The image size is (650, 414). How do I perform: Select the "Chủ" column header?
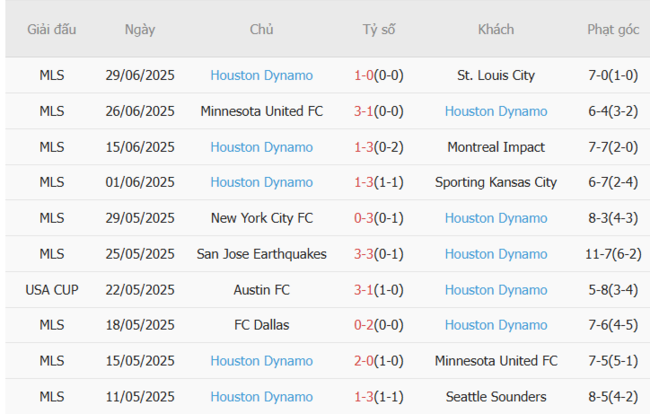[x=262, y=29]
